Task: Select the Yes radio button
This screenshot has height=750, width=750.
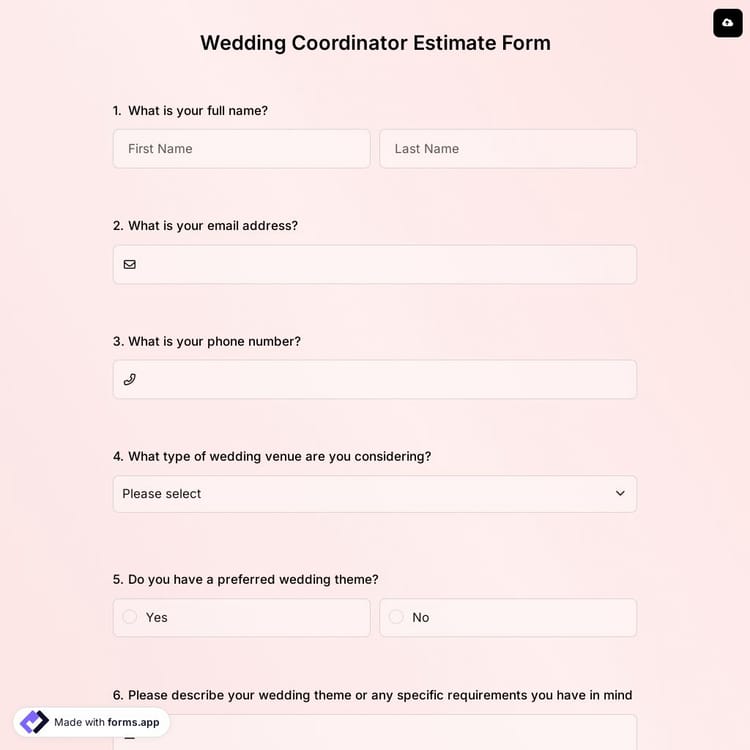Action: point(130,617)
